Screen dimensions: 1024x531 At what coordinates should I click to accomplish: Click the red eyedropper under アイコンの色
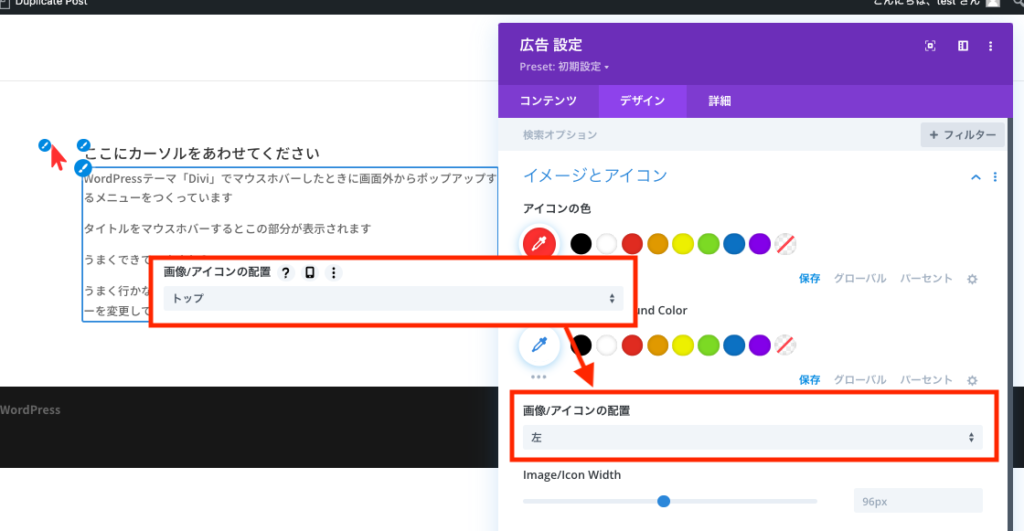[x=539, y=243]
